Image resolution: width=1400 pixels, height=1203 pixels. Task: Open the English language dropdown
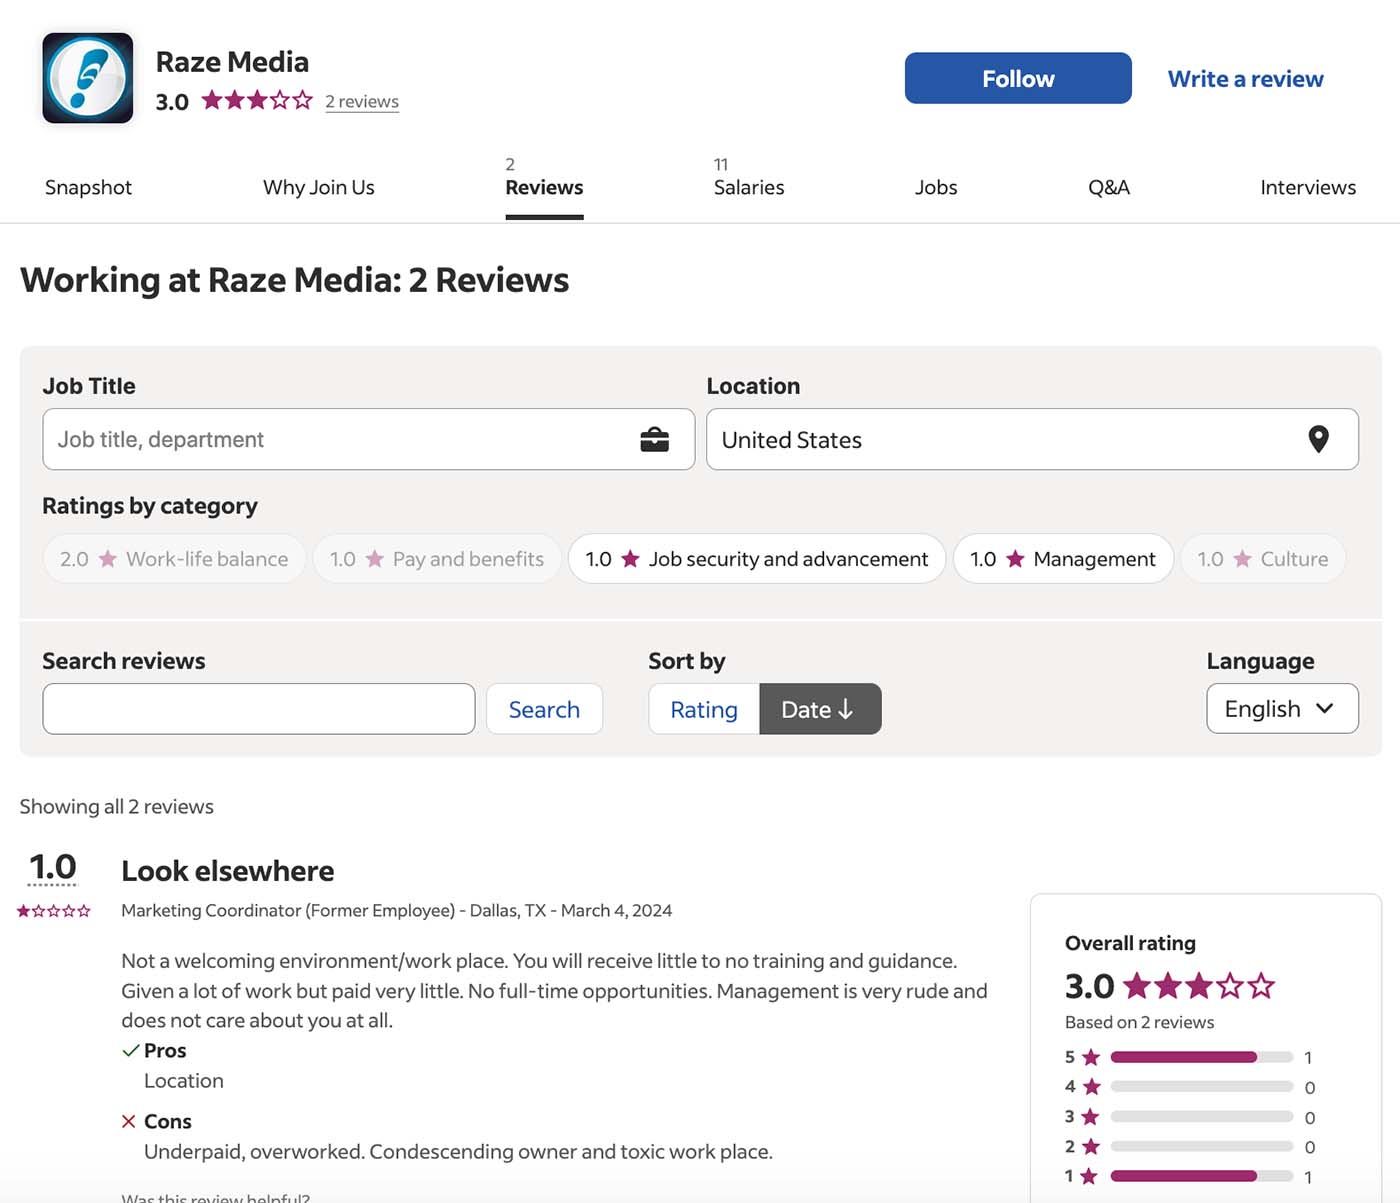pos(1282,709)
